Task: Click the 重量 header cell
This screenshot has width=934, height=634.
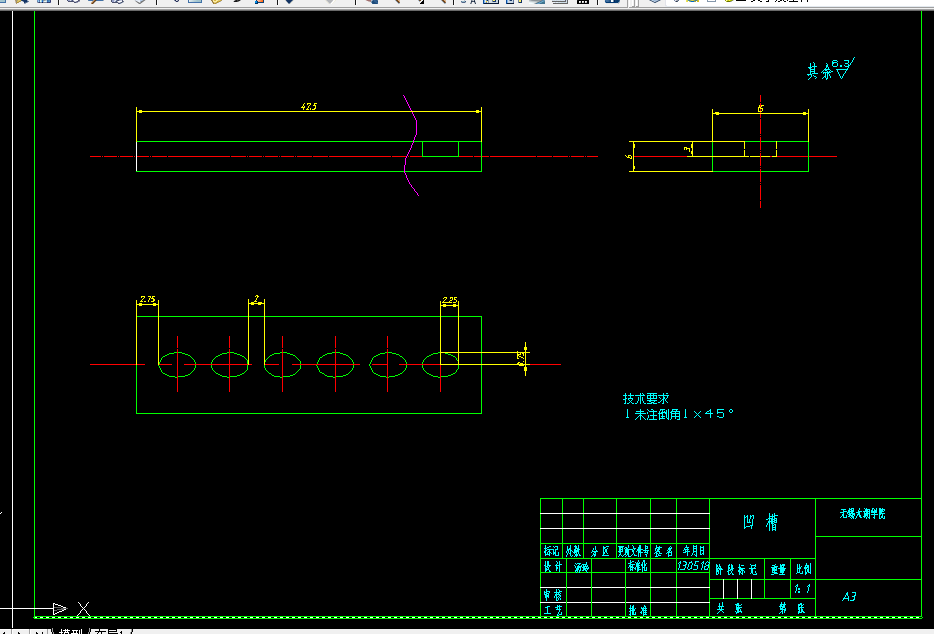Action: [778, 570]
